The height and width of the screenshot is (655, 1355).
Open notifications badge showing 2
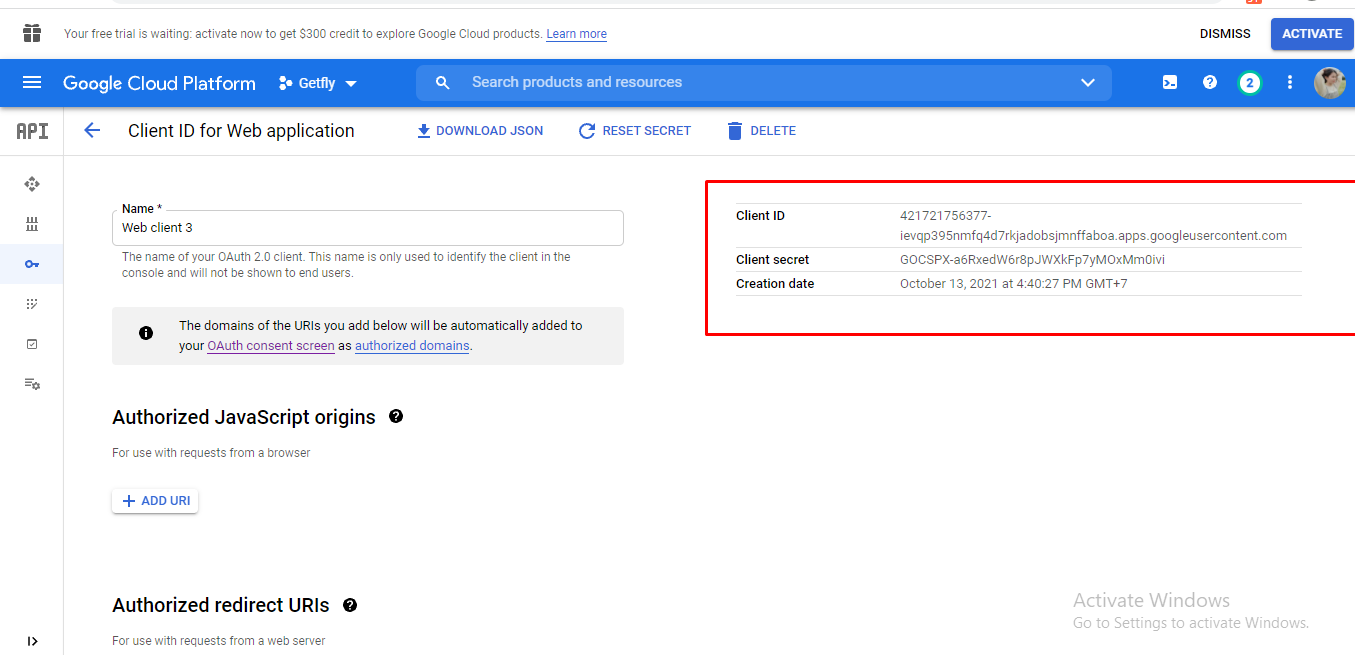point(1249,83)
